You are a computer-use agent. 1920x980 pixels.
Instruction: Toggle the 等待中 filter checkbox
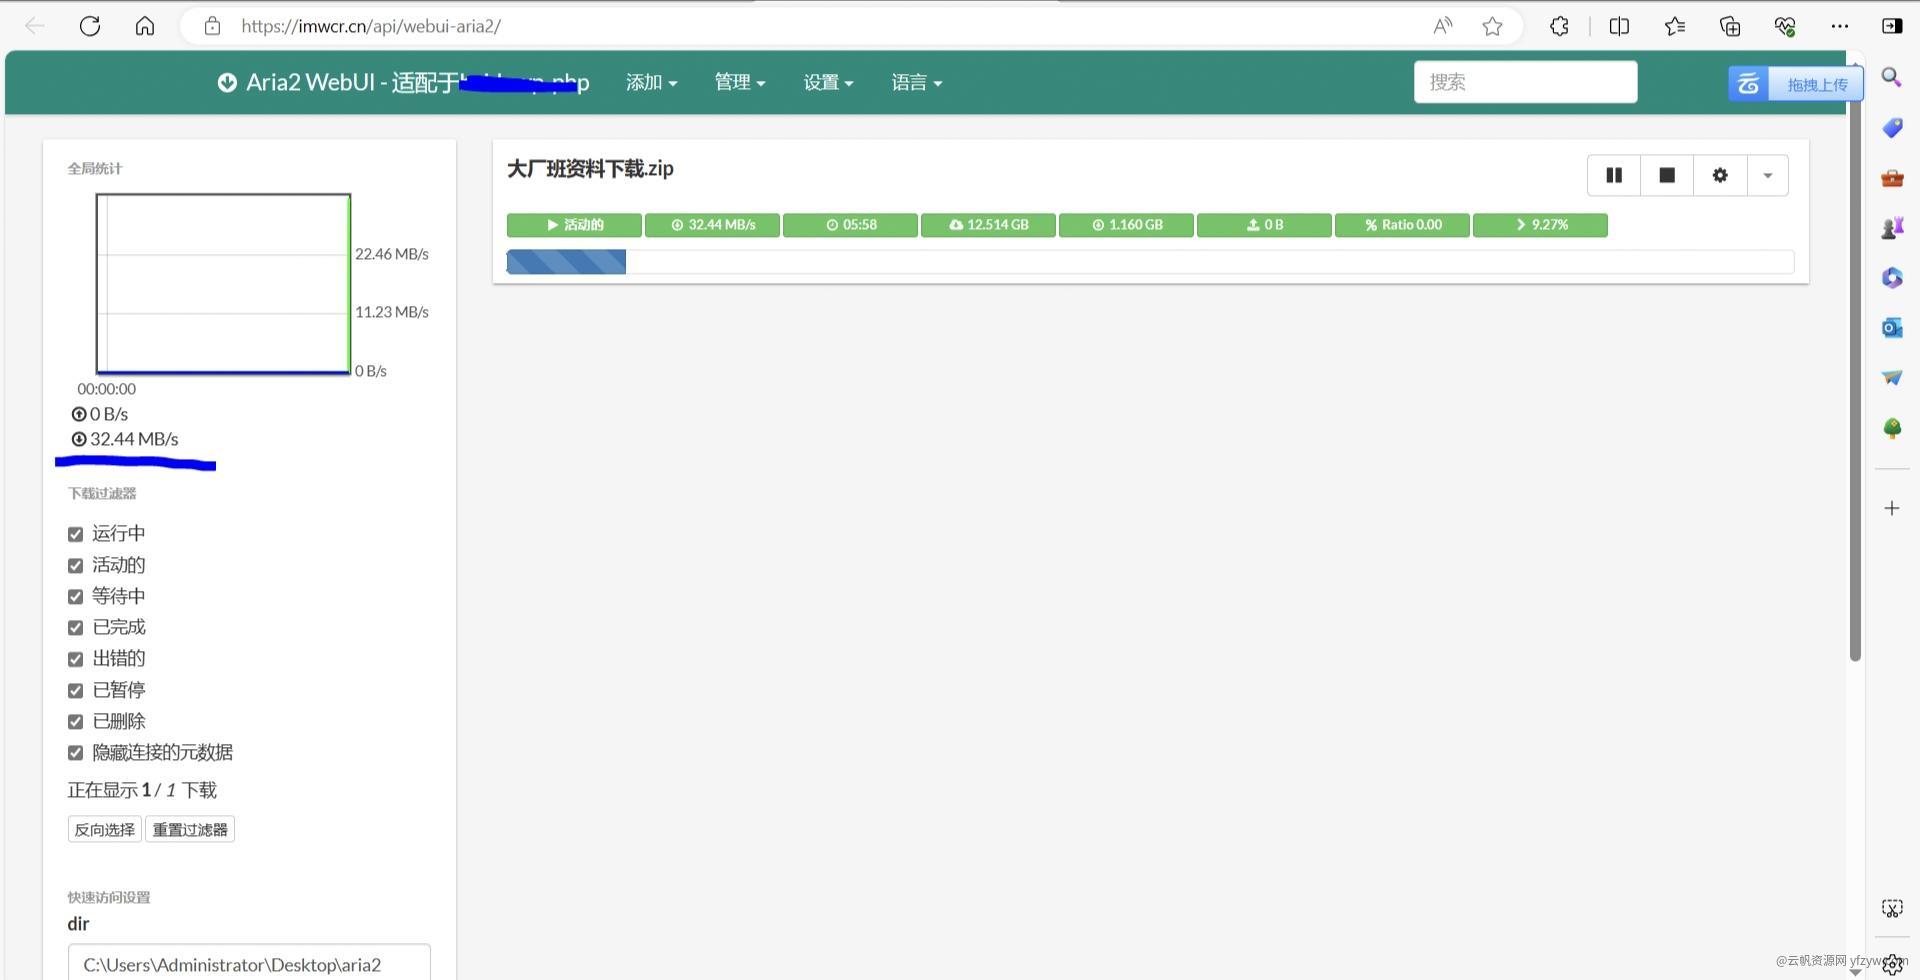(75, 596)
